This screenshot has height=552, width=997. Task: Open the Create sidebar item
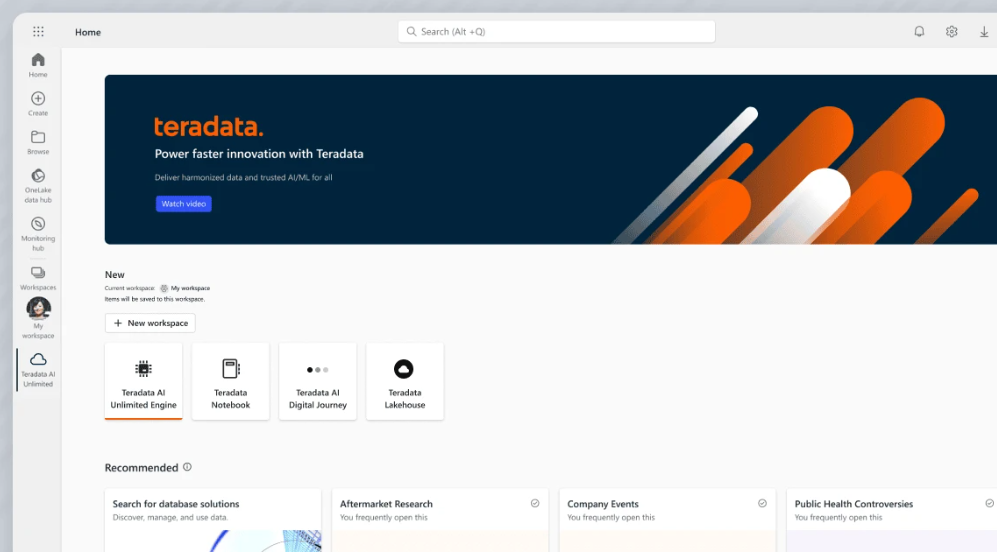coord(38,104)
